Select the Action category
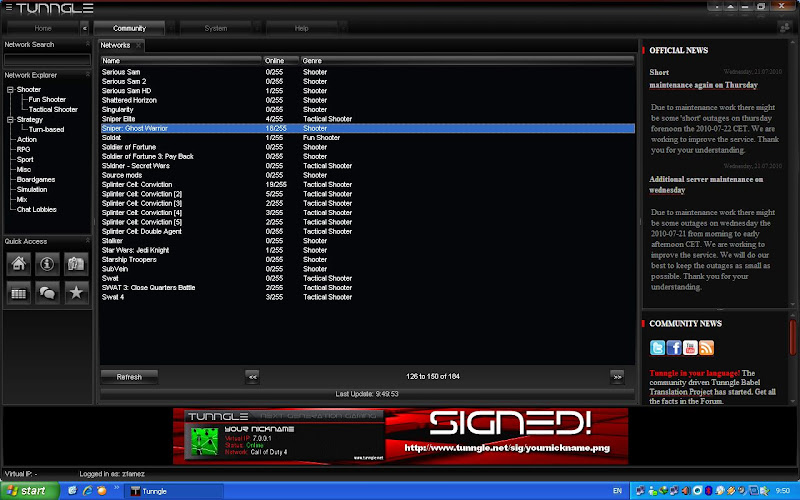This screenshot has height=500, width=800. [x=27, y=139]
